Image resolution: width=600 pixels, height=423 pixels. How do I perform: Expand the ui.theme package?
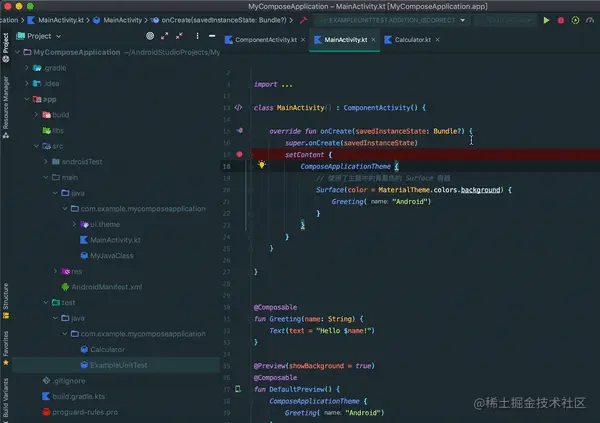(74, 224)
